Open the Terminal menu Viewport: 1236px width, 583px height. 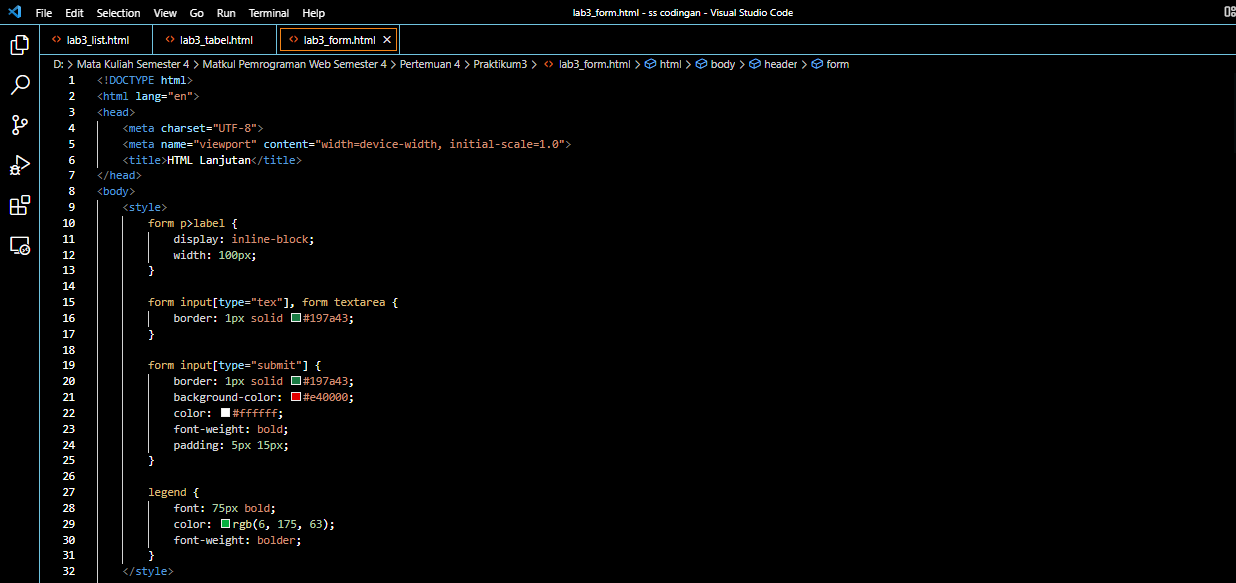tap(268, 12)
